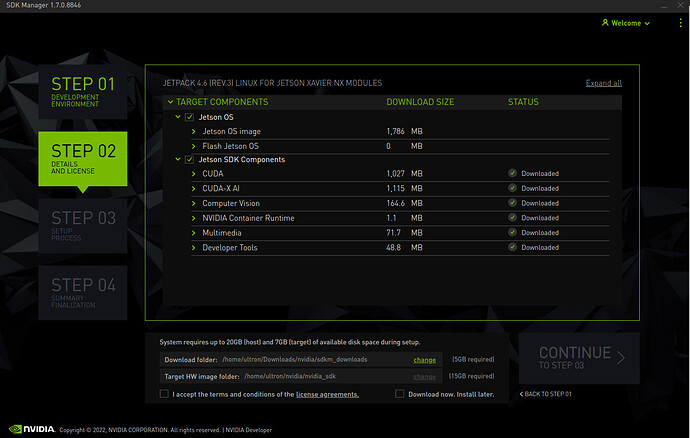This screenshot has height=438, width=690.
Task: Select Step 03 Setup Process
Action: click(83, 226)
